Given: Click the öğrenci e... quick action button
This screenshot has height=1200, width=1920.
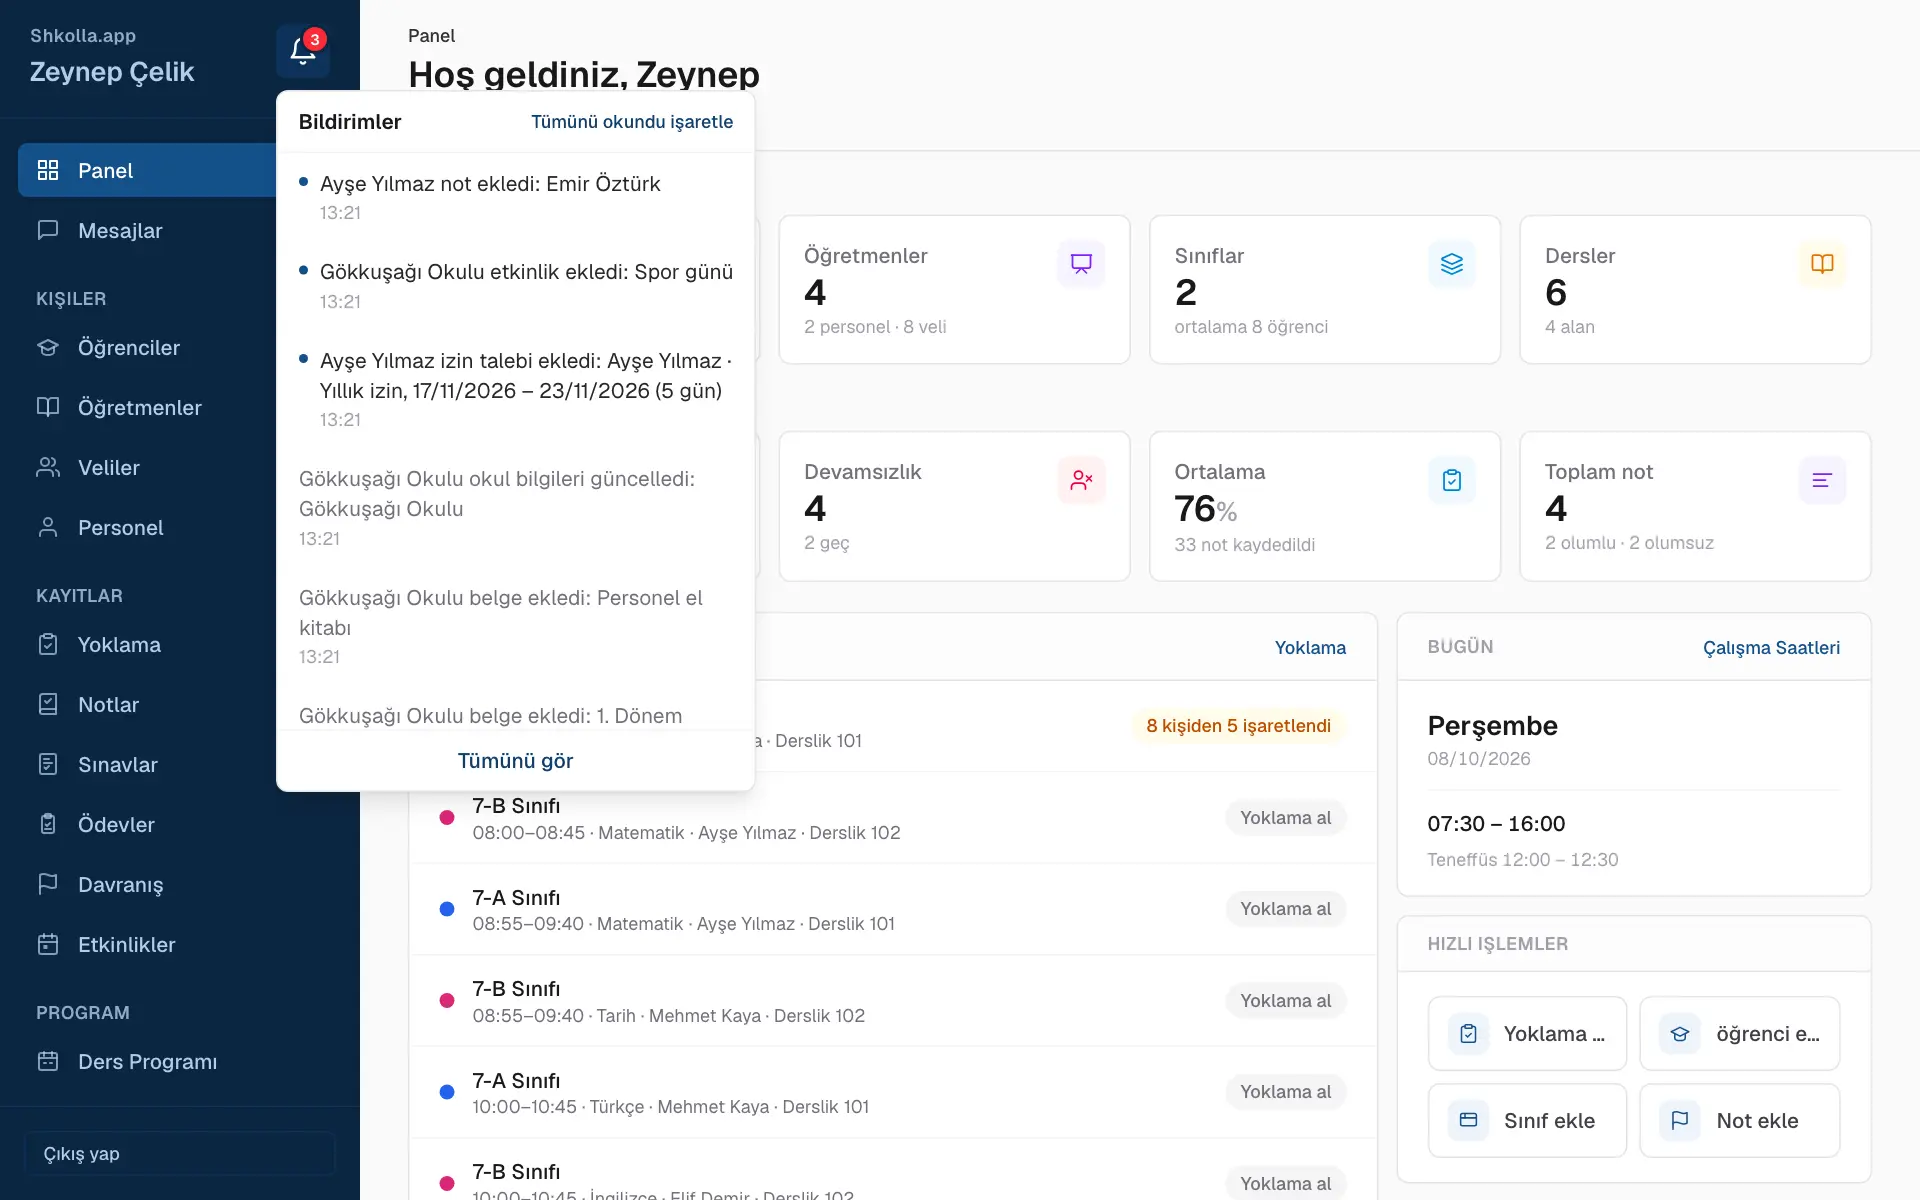Looking at the screenshot, I should 1740,1034.
